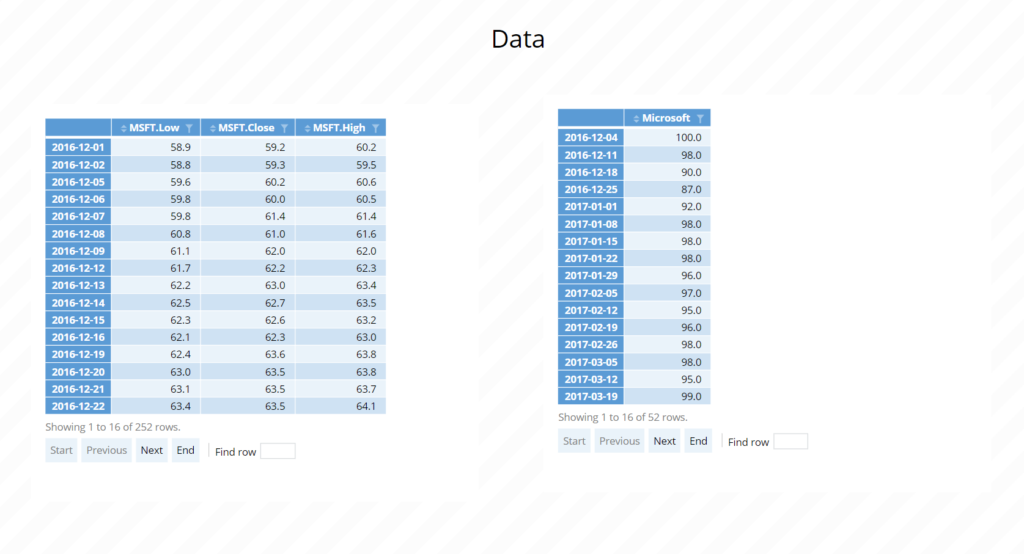Select row header 2016-12-21
1024x554 pixels.
78,389
